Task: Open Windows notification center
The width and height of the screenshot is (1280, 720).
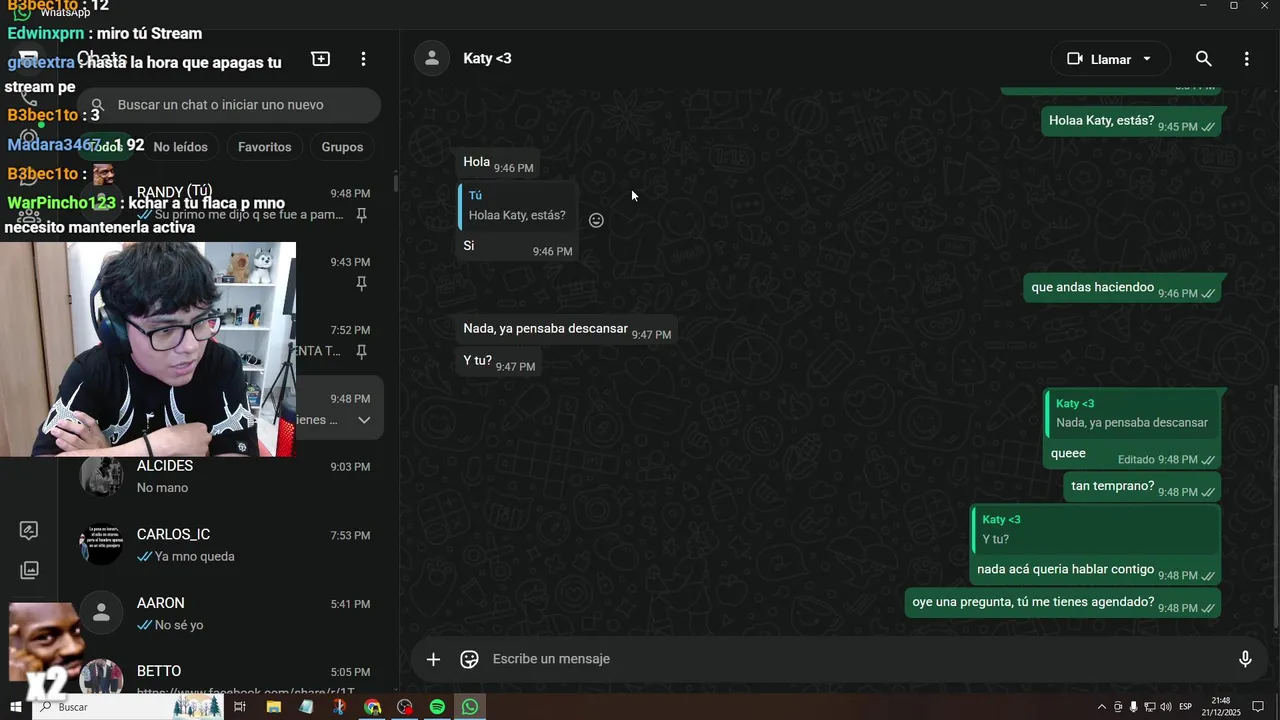Action: (x=1259, y=707)
